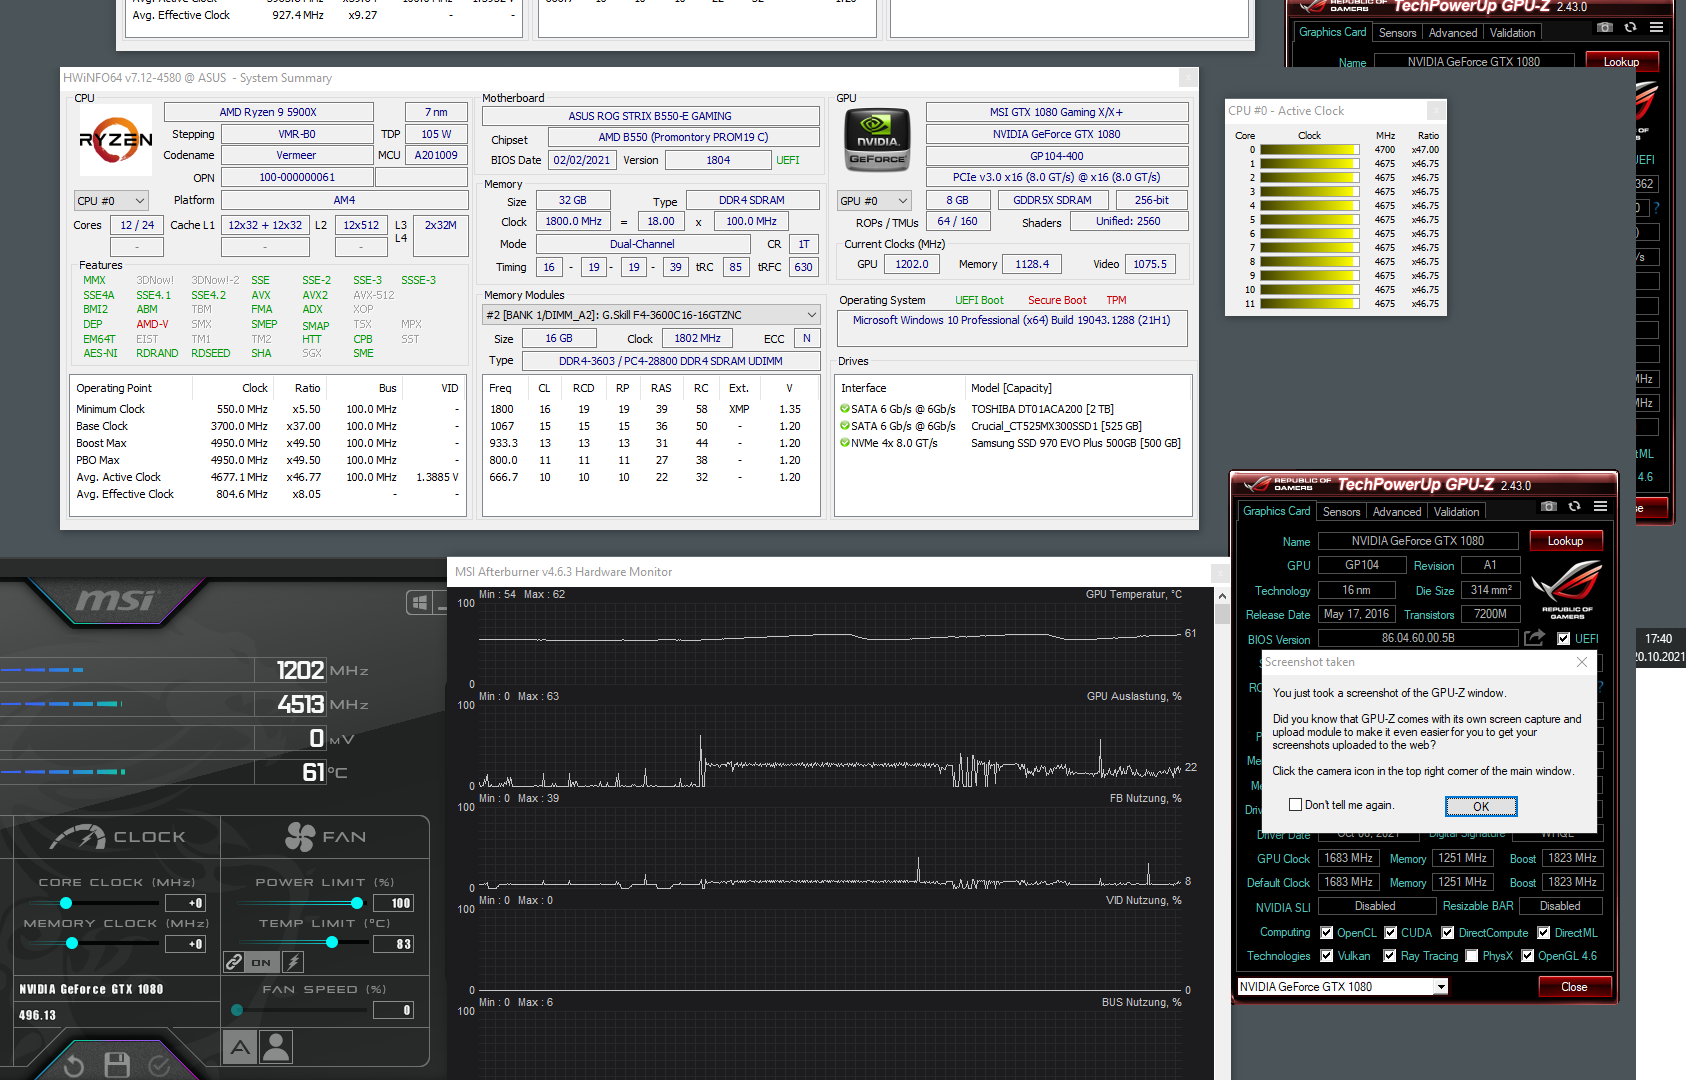Click the Lookup button in front GPU-Z
Screen dimensions: 1686x1080
pos(1565,541)
